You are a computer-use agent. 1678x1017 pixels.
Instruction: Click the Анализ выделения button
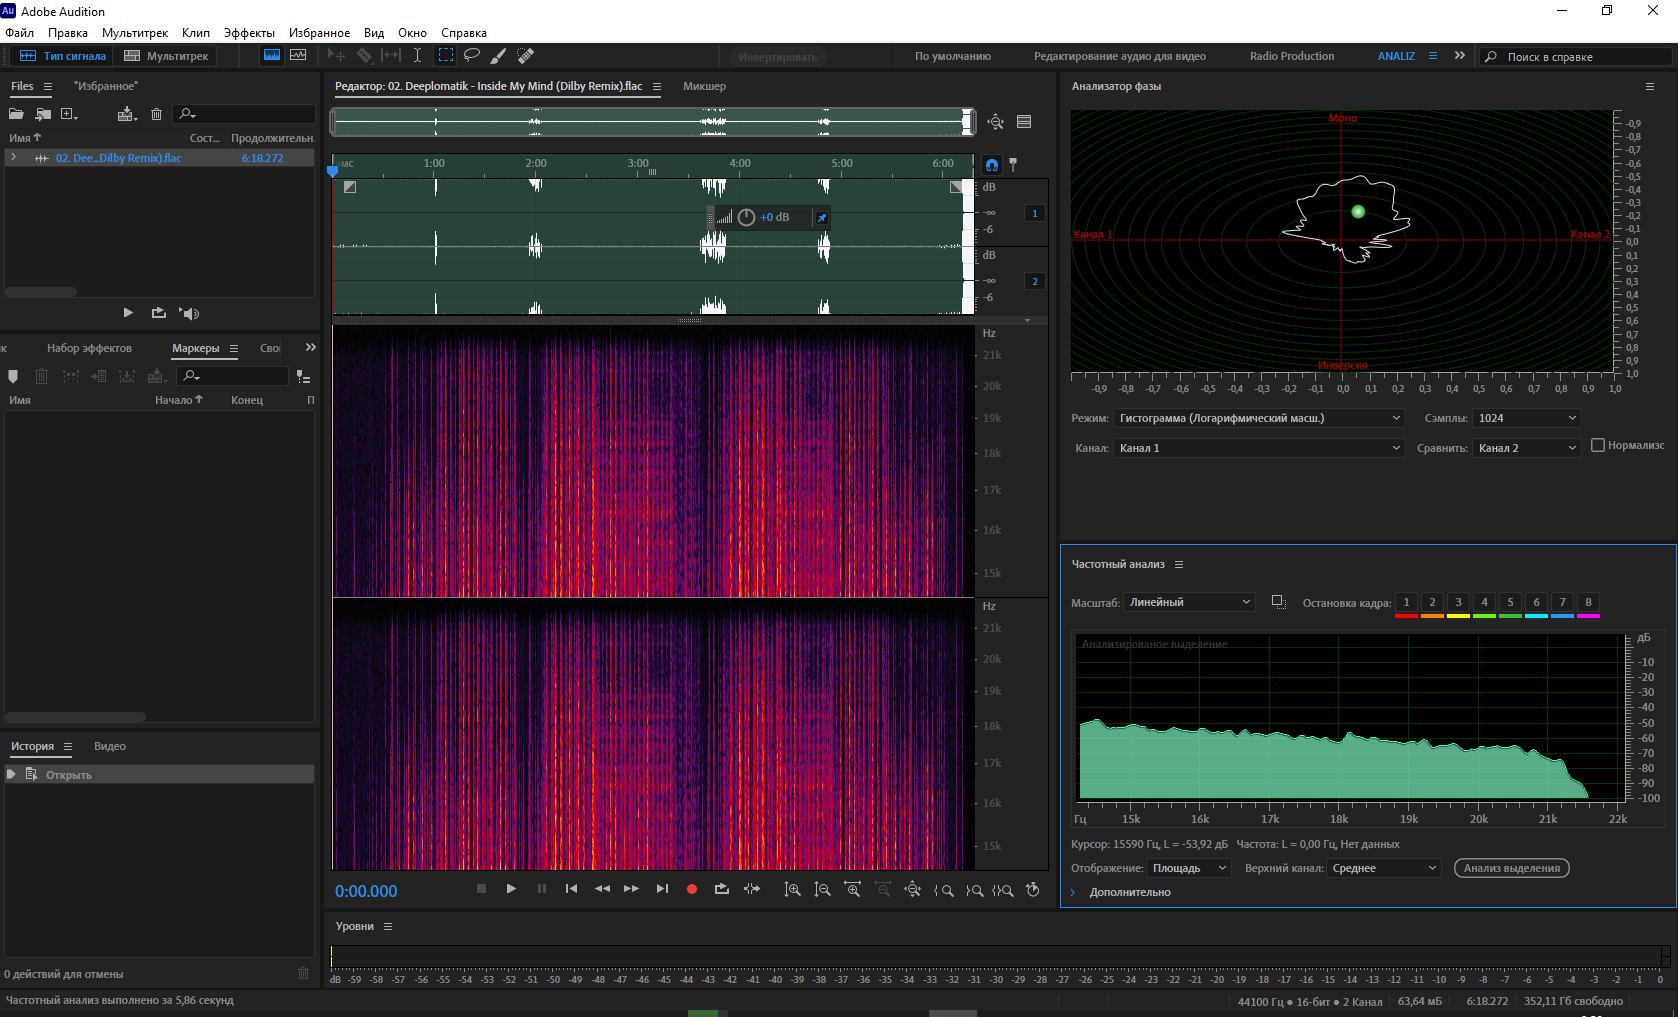click(1511, 868)
